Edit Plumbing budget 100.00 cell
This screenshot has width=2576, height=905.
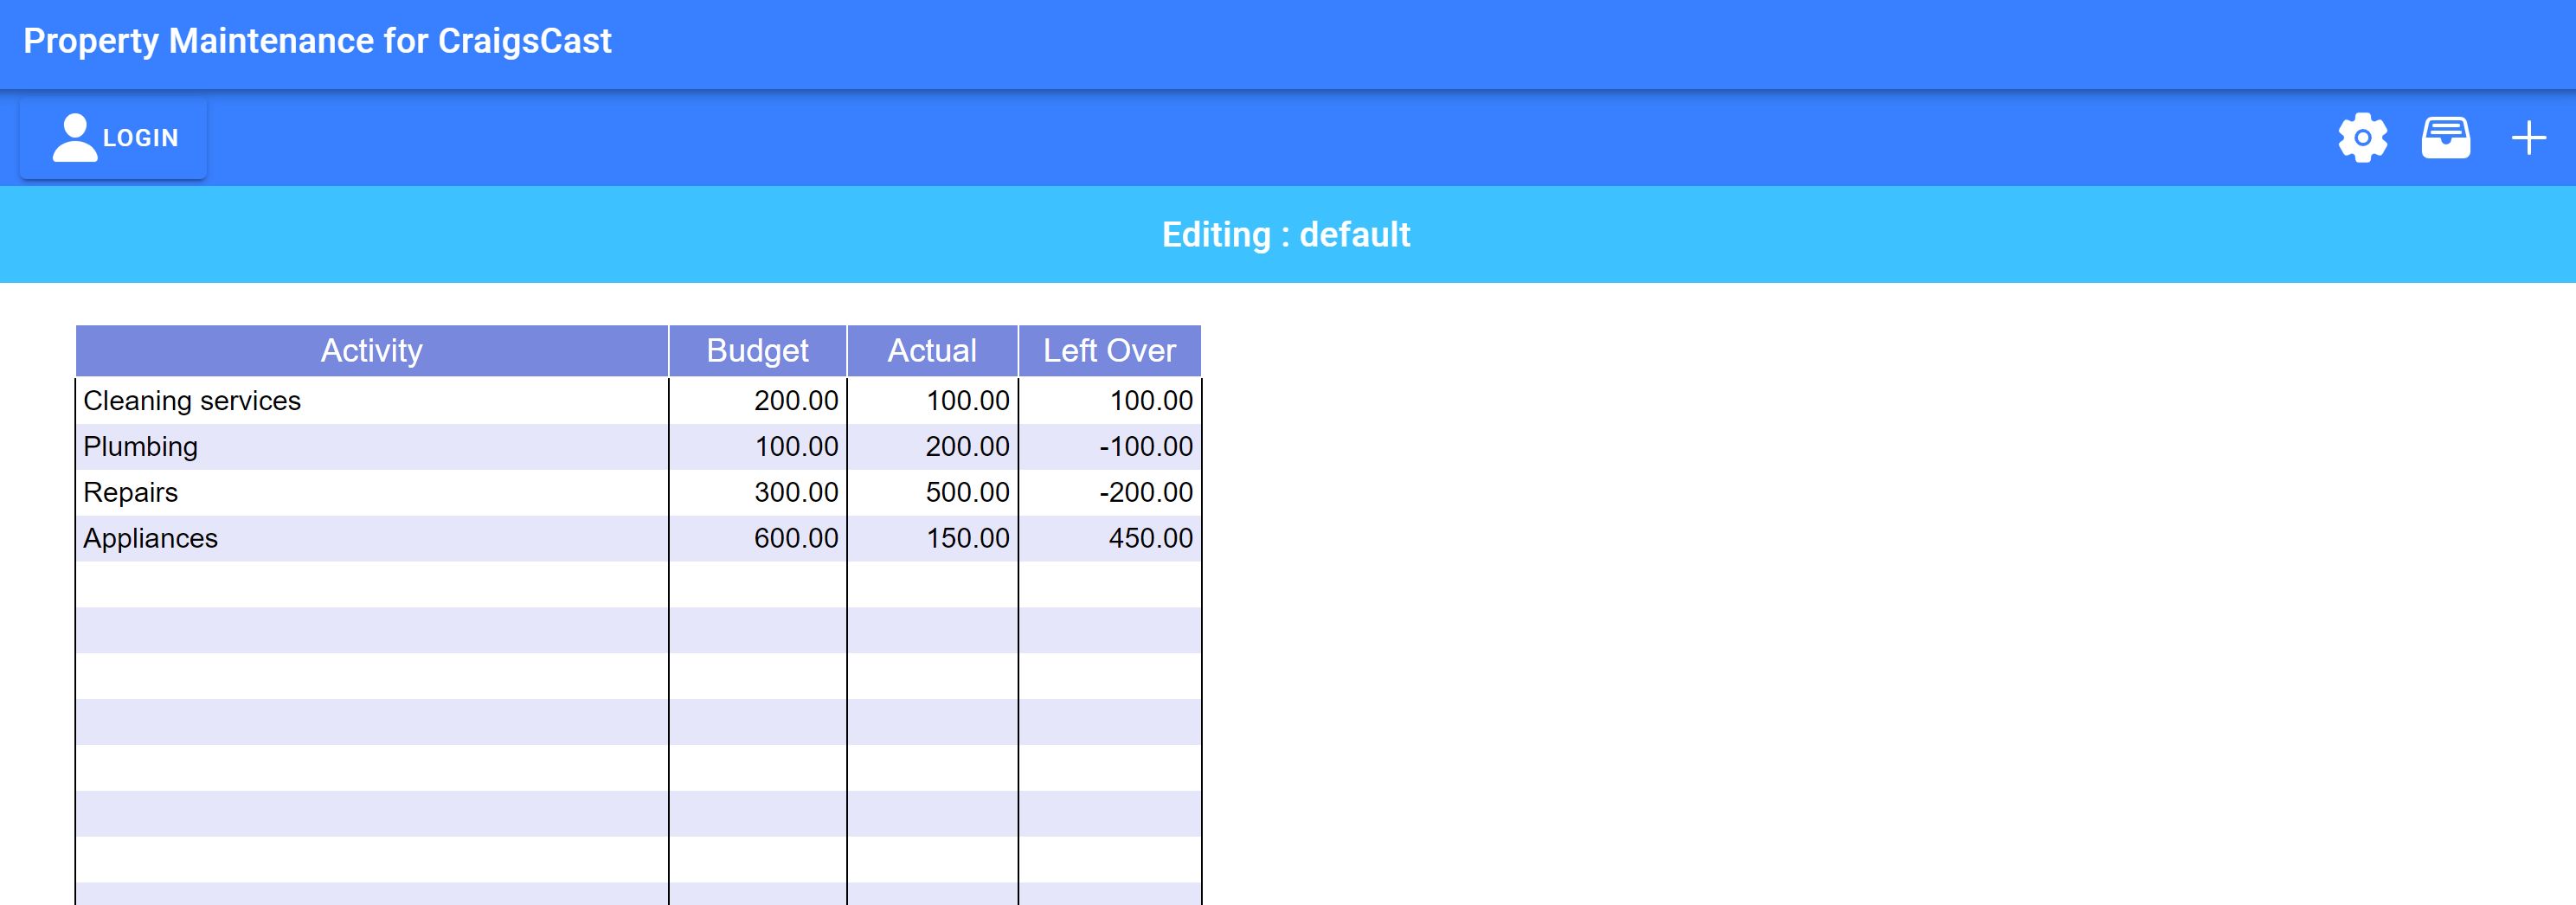coord(758,447)
